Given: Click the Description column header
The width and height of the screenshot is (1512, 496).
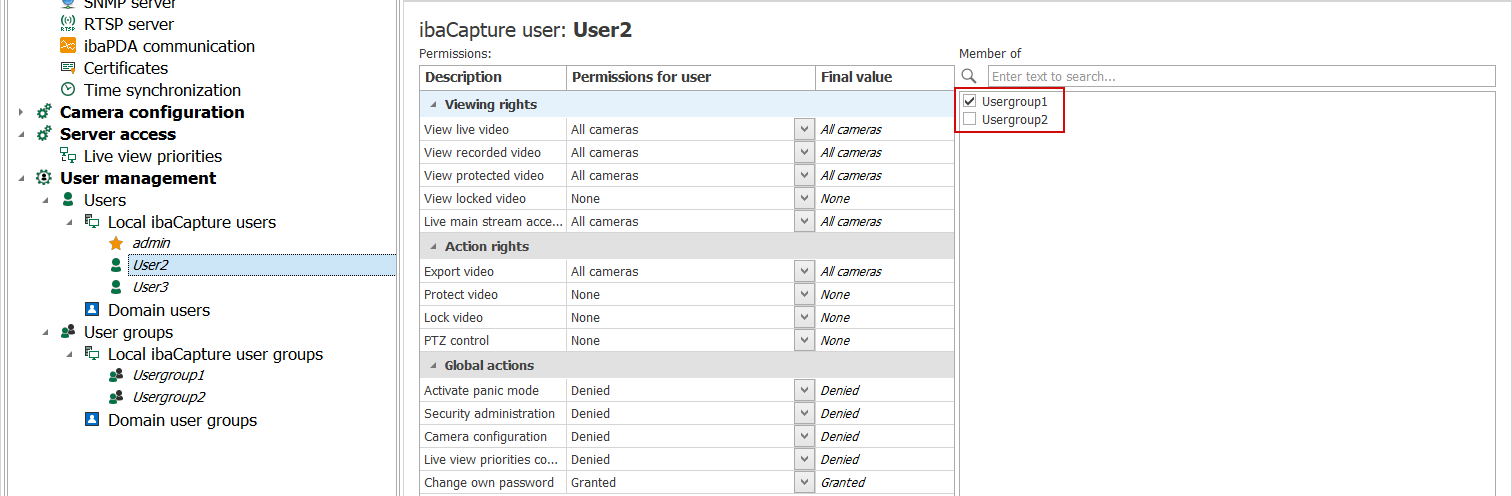Looking at the screenshot, I should pyautogui.click(x=493, y=77).
